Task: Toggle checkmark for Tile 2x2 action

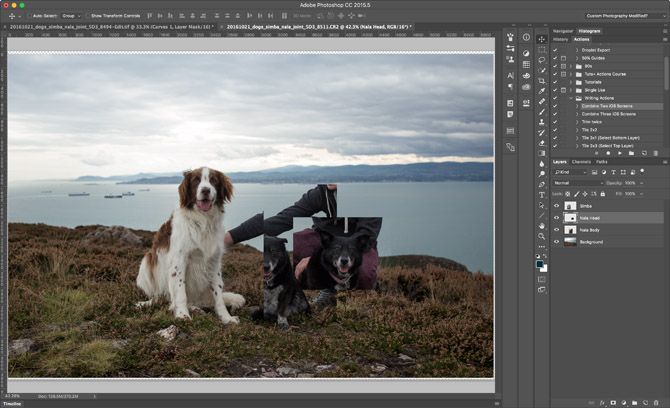Action: [x=555, y=130]
